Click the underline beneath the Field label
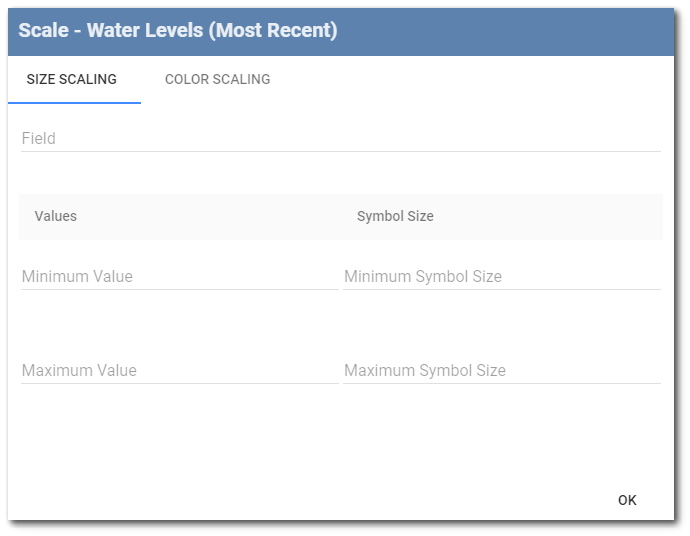The image size is (690, 536). click(x=340, y=151)
